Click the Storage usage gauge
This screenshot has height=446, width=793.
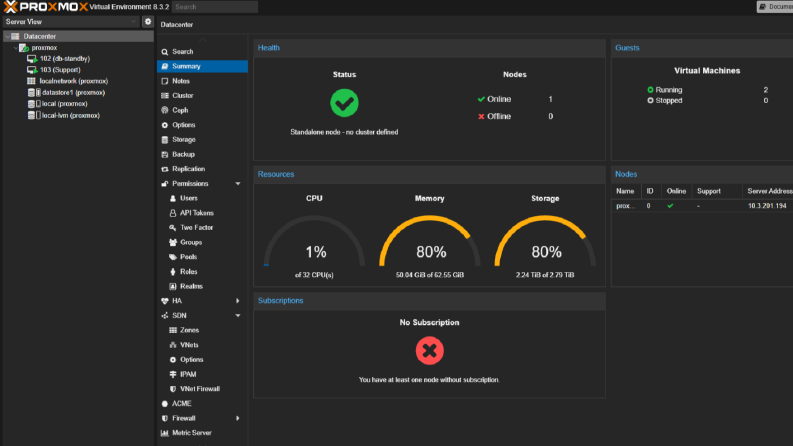545,243
